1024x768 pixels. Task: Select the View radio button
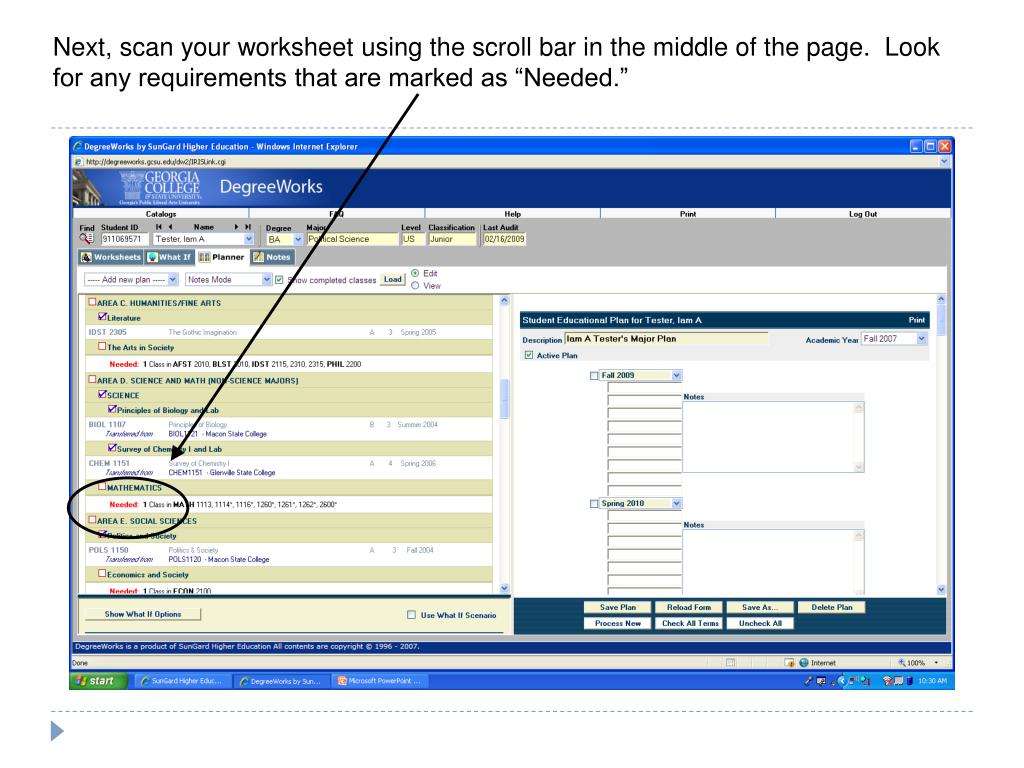click(x=415, y=285)
